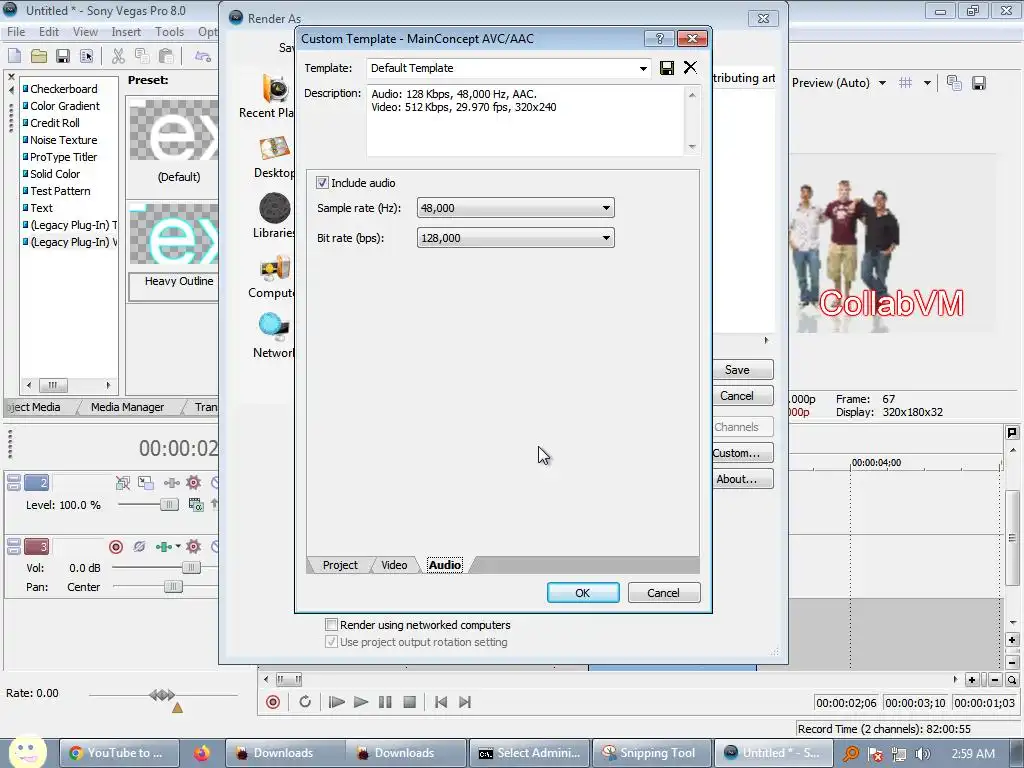Open the Tools menu
The width and height of the screenshot is (1024, 768).
tap(169, 31)
